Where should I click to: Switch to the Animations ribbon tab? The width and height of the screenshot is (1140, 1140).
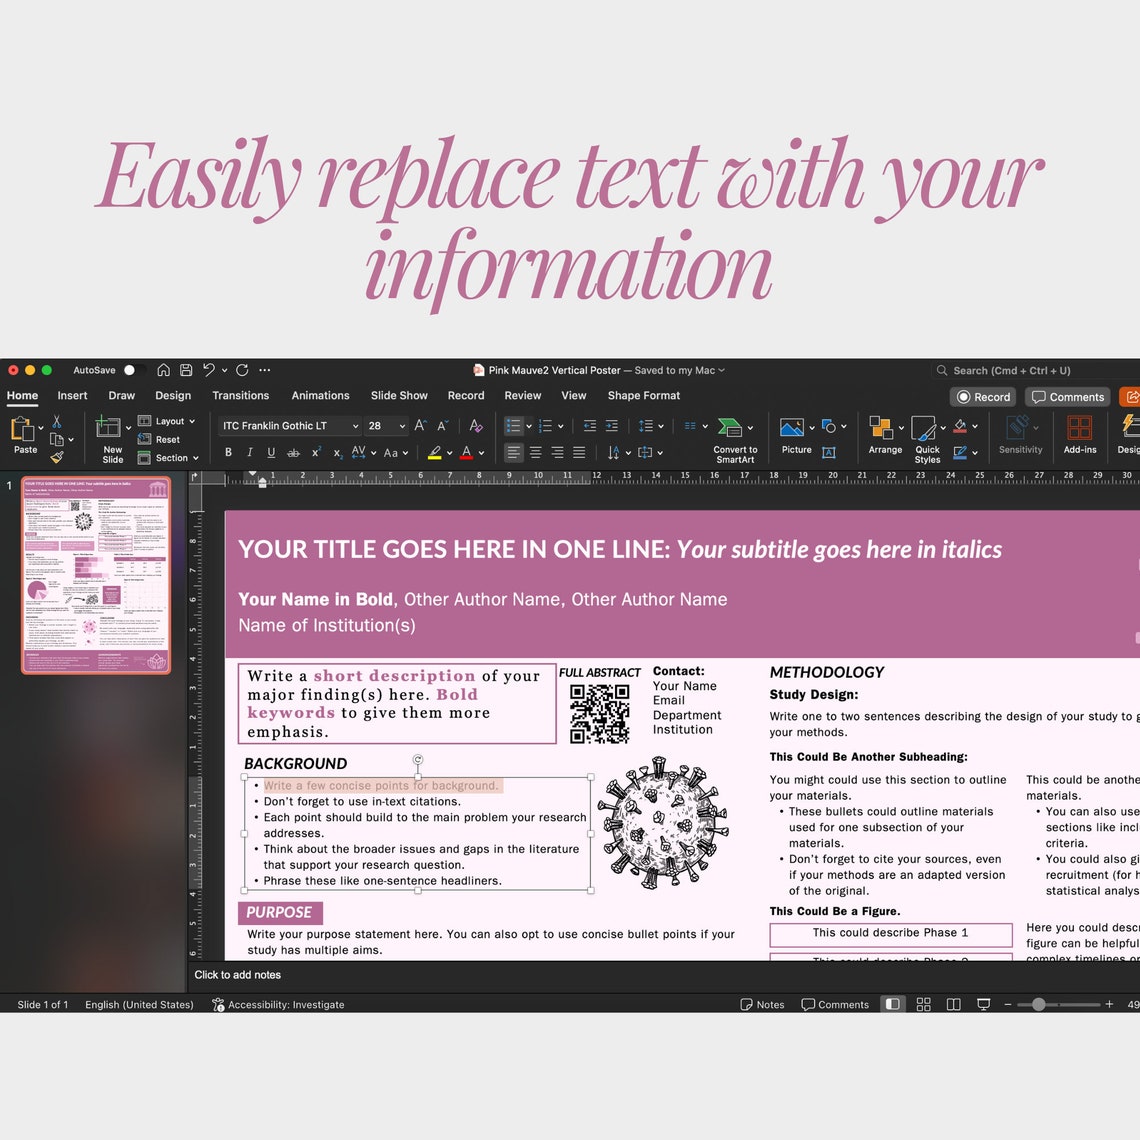click(320, 395)
